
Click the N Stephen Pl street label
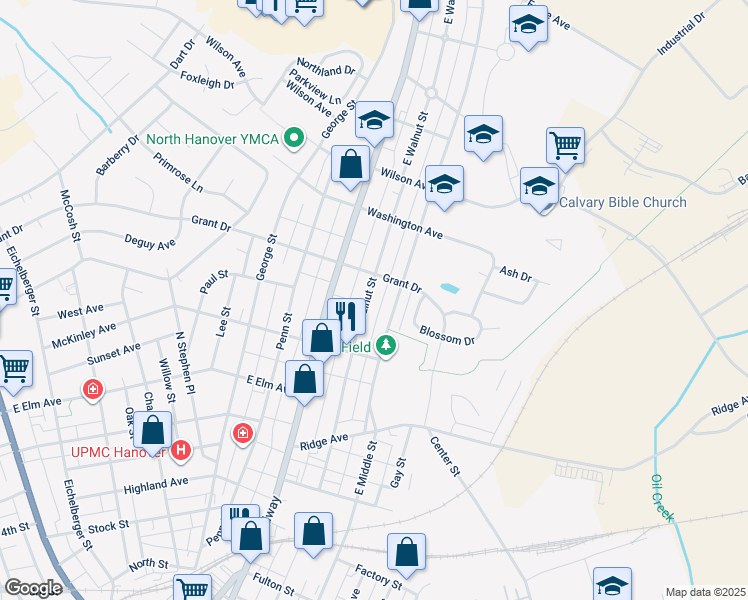186,363
